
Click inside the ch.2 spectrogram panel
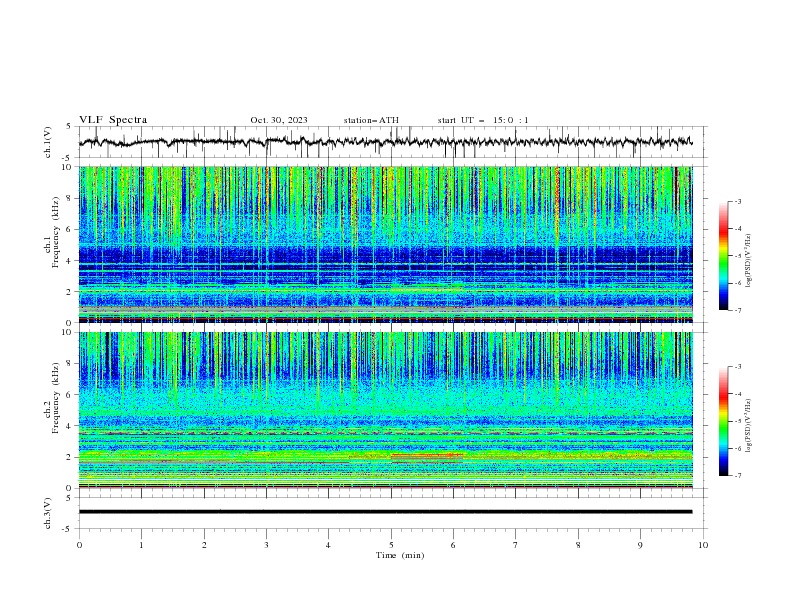point(386,410)
